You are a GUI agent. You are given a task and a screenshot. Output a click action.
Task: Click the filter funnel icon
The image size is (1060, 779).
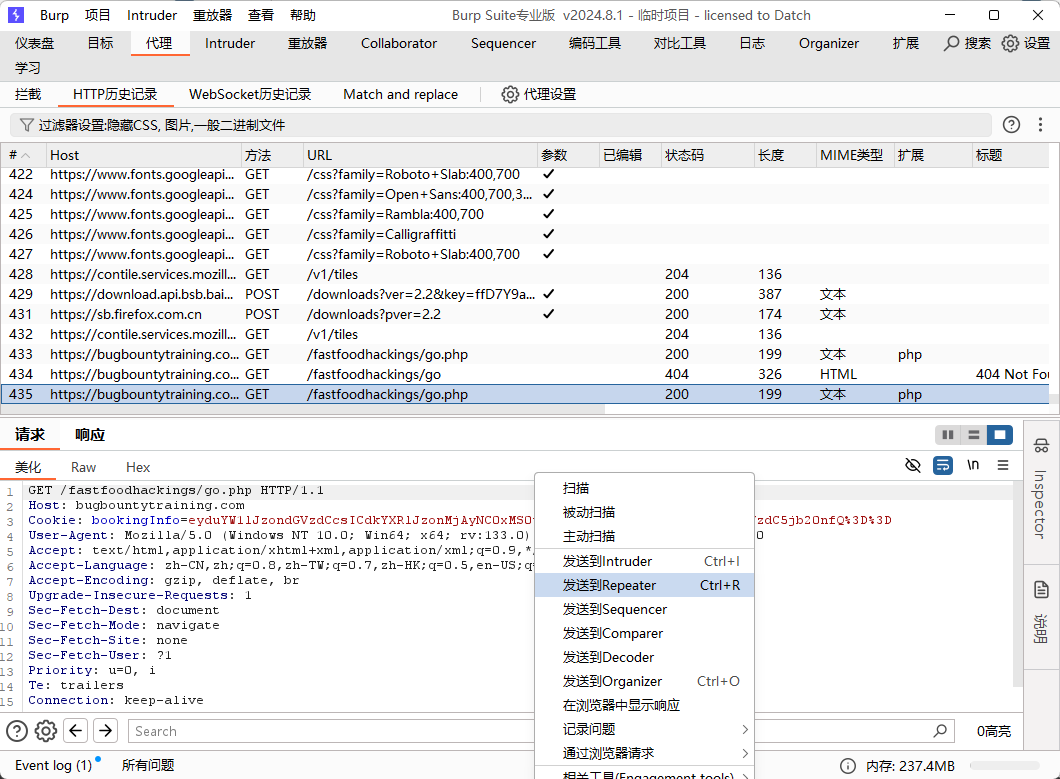click(26, 125)
